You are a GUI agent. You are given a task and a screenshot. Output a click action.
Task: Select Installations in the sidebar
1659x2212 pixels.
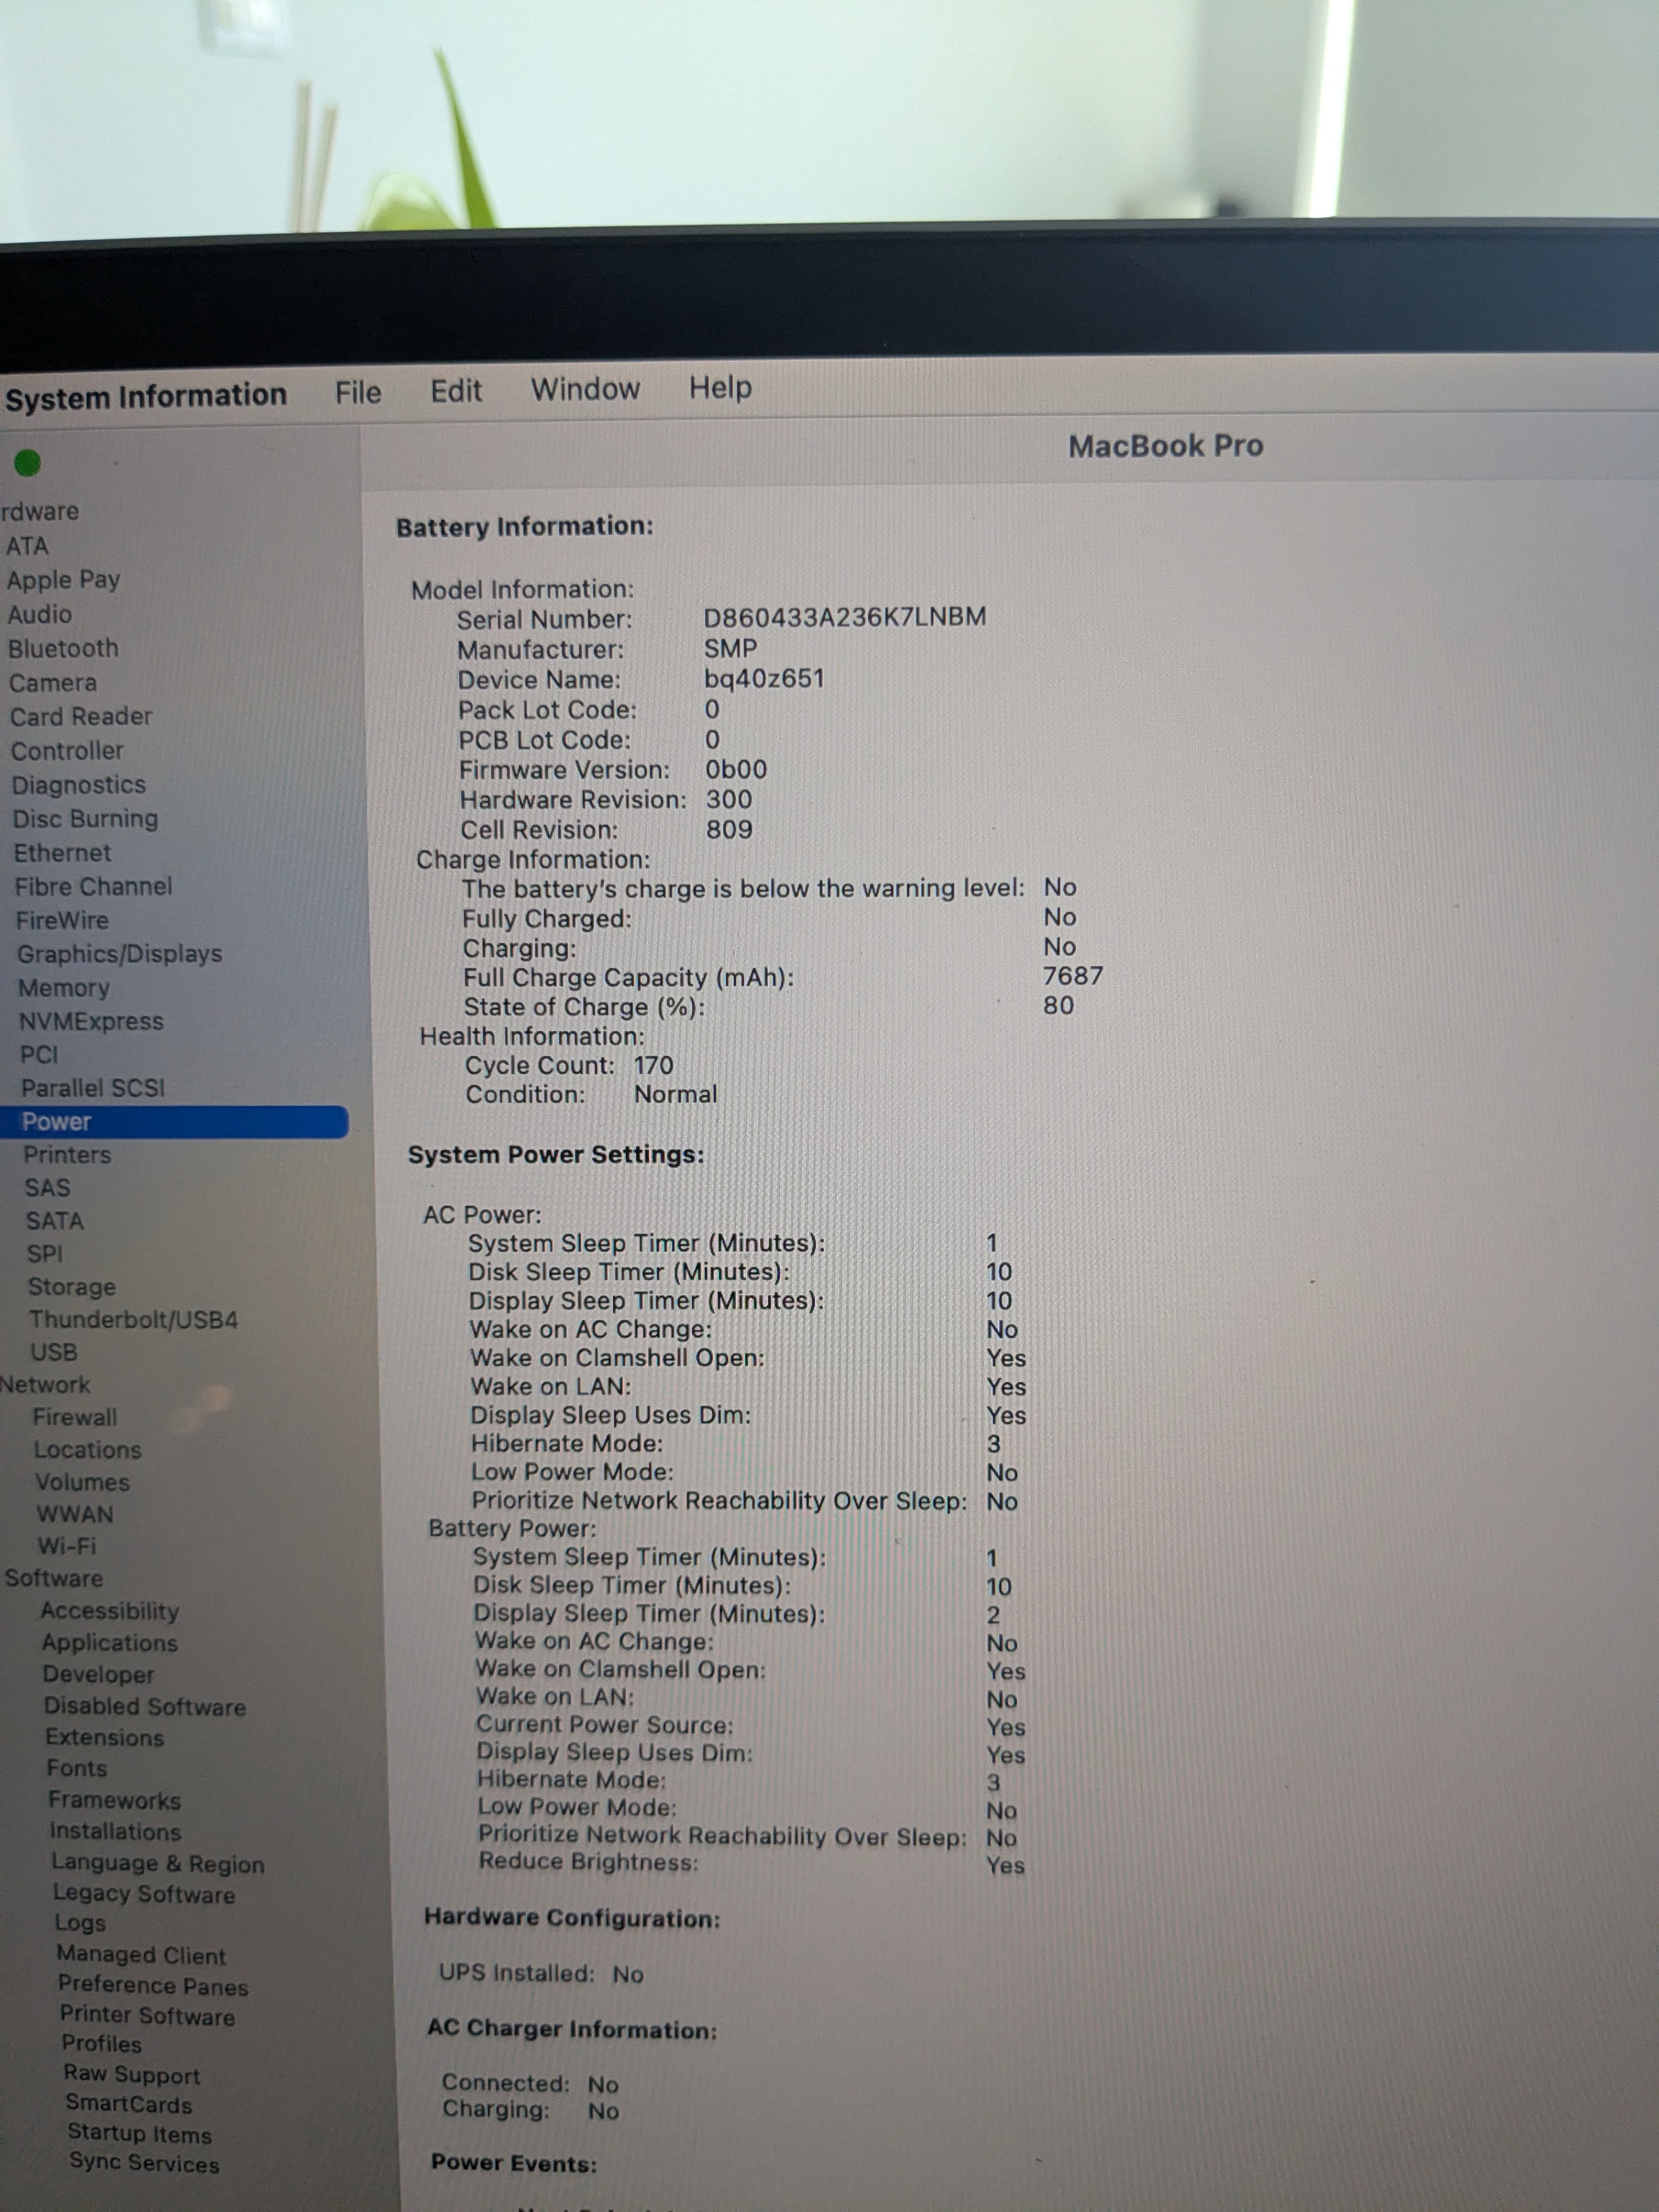[116, 1832]
